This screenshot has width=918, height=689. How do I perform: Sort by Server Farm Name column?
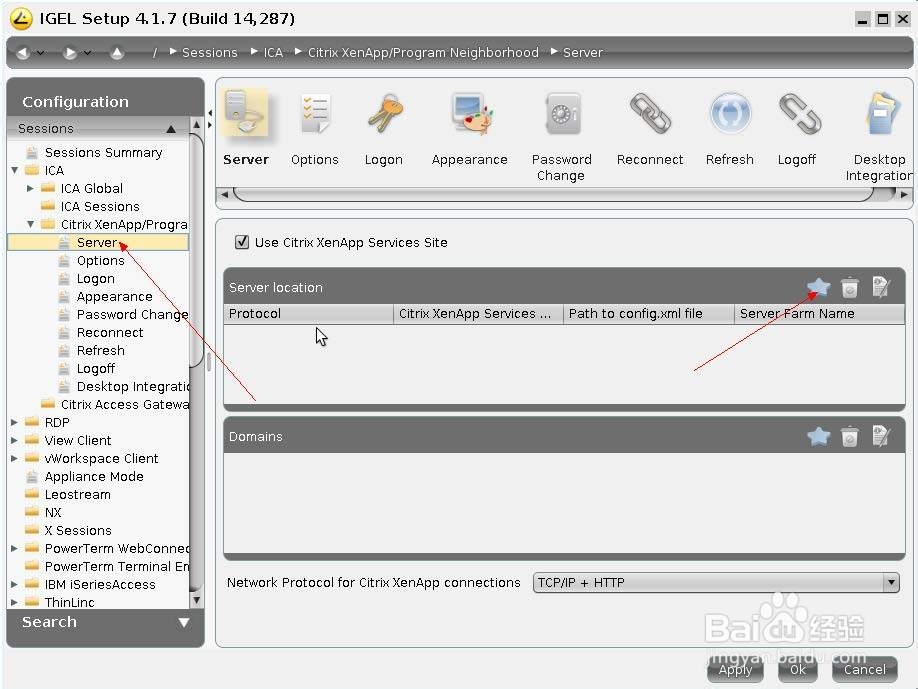click(x=820, y=314)
